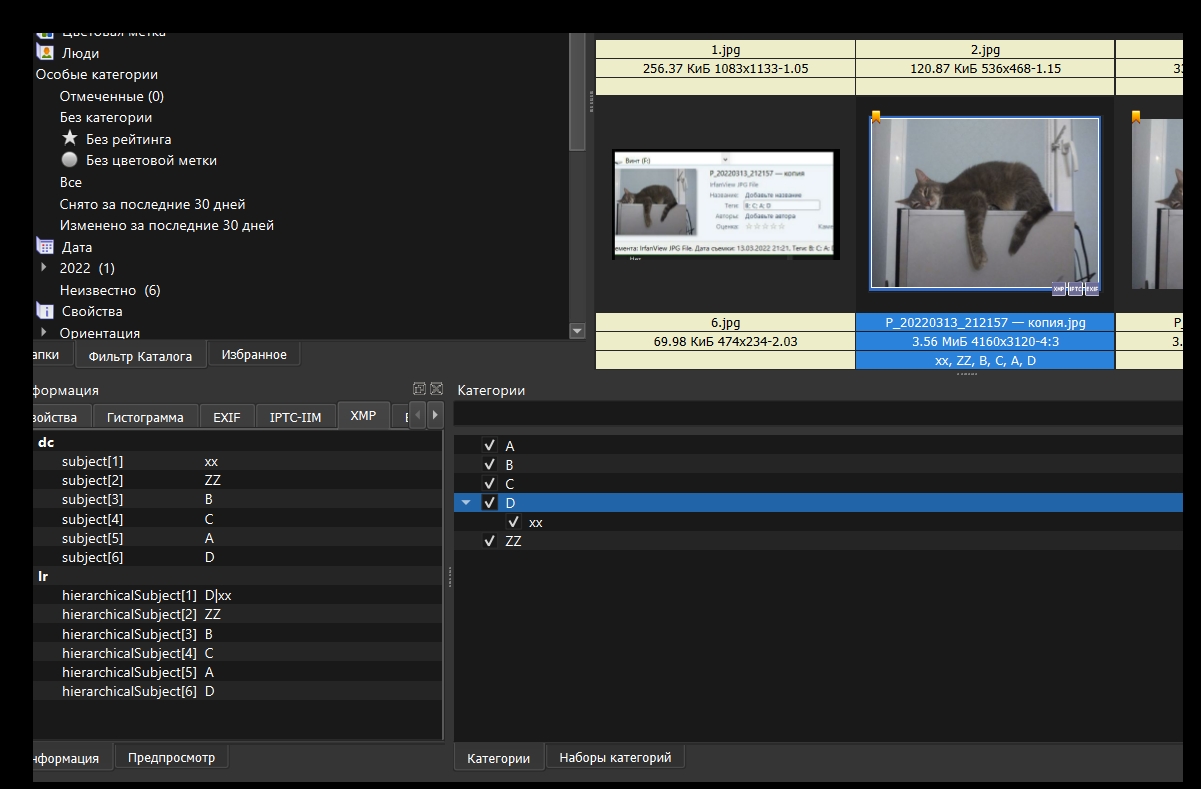This screenshot has width=1201, height=789.
Task: Expand the 'Ориентация' node
Action: (43, 332)
